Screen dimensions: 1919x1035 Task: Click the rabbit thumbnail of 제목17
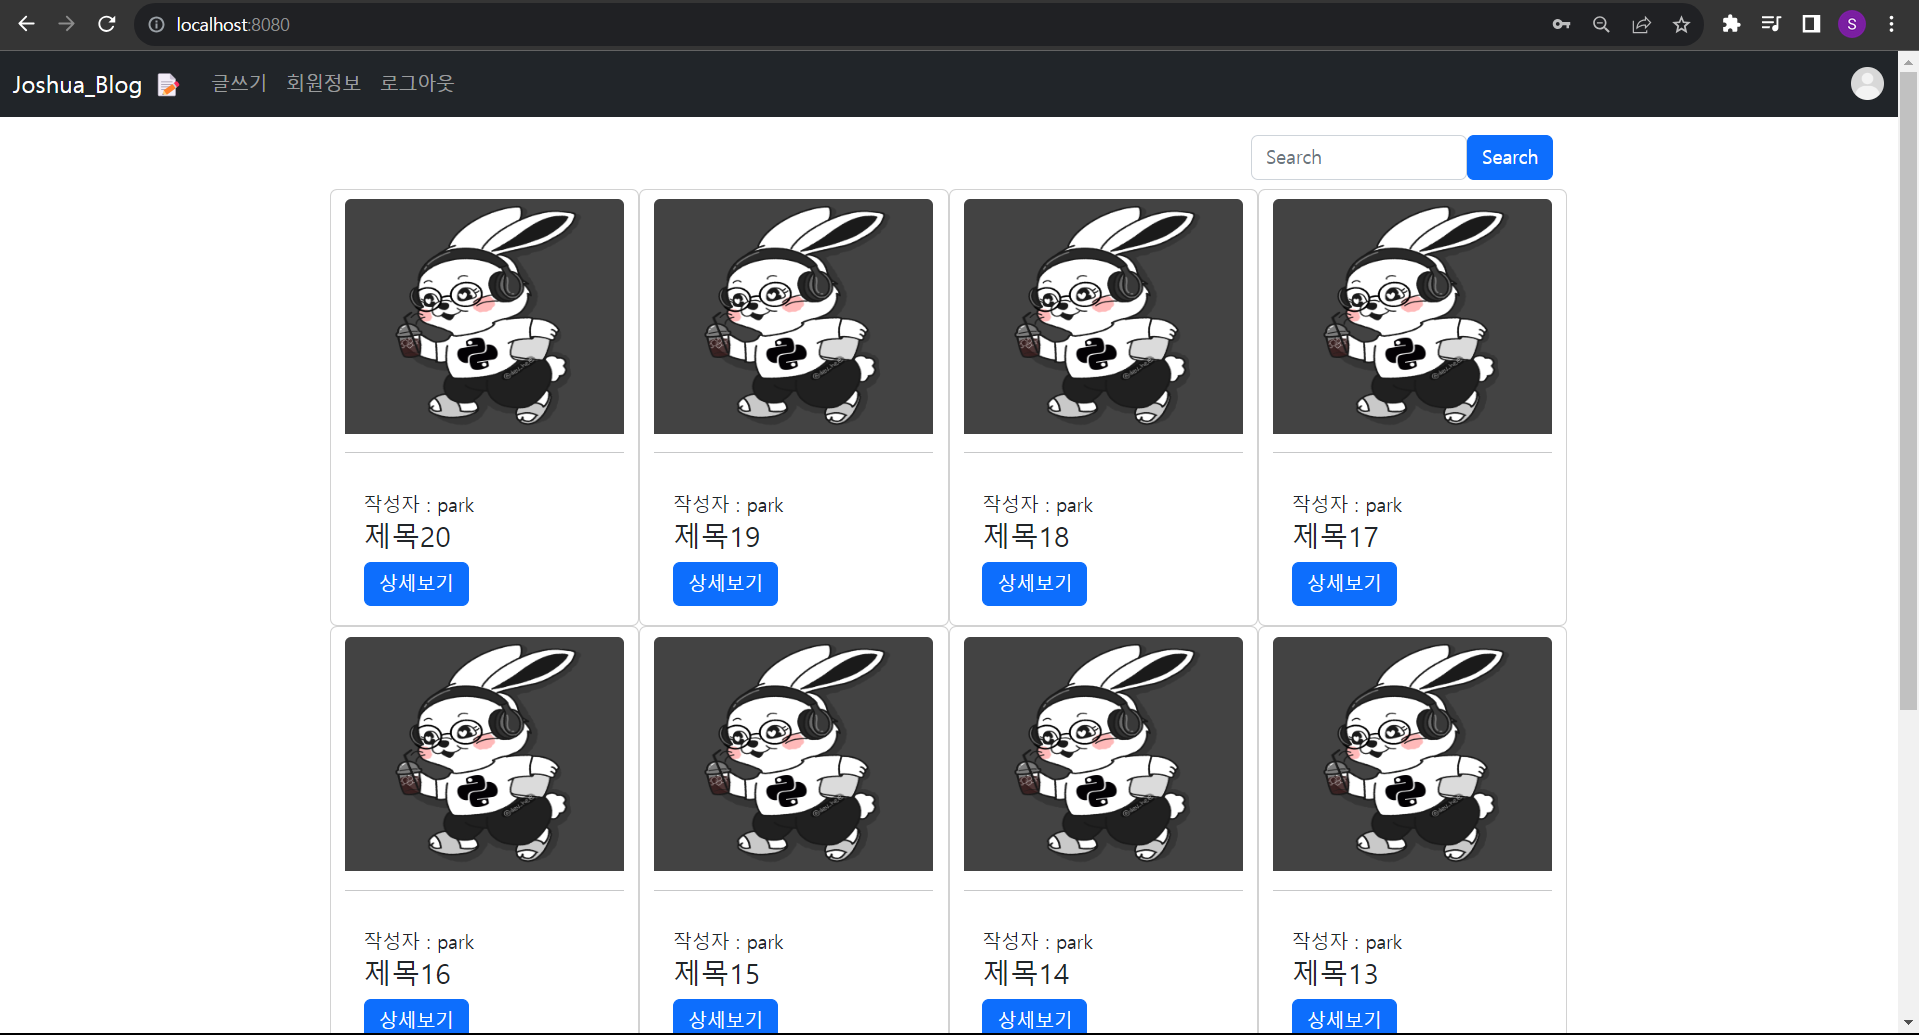(x=1412, y=316)
